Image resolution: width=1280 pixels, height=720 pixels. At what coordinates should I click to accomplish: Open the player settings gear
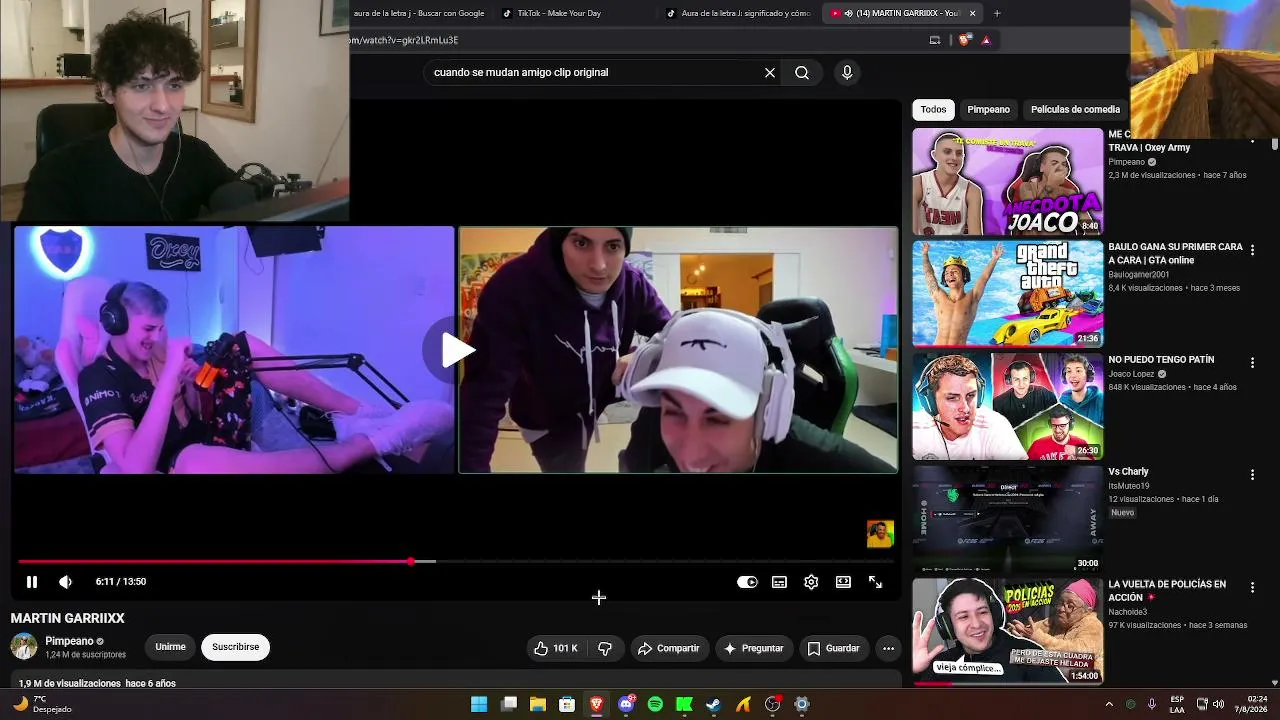(811, 582)
